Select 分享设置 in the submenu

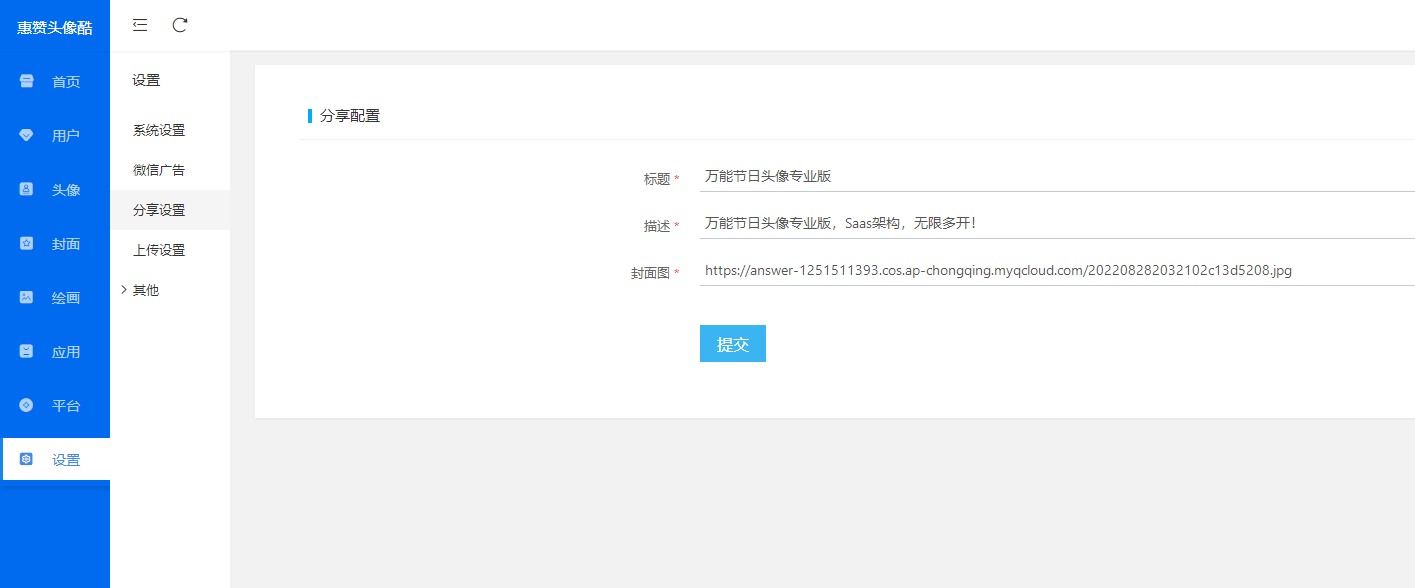tap(170, 210)
